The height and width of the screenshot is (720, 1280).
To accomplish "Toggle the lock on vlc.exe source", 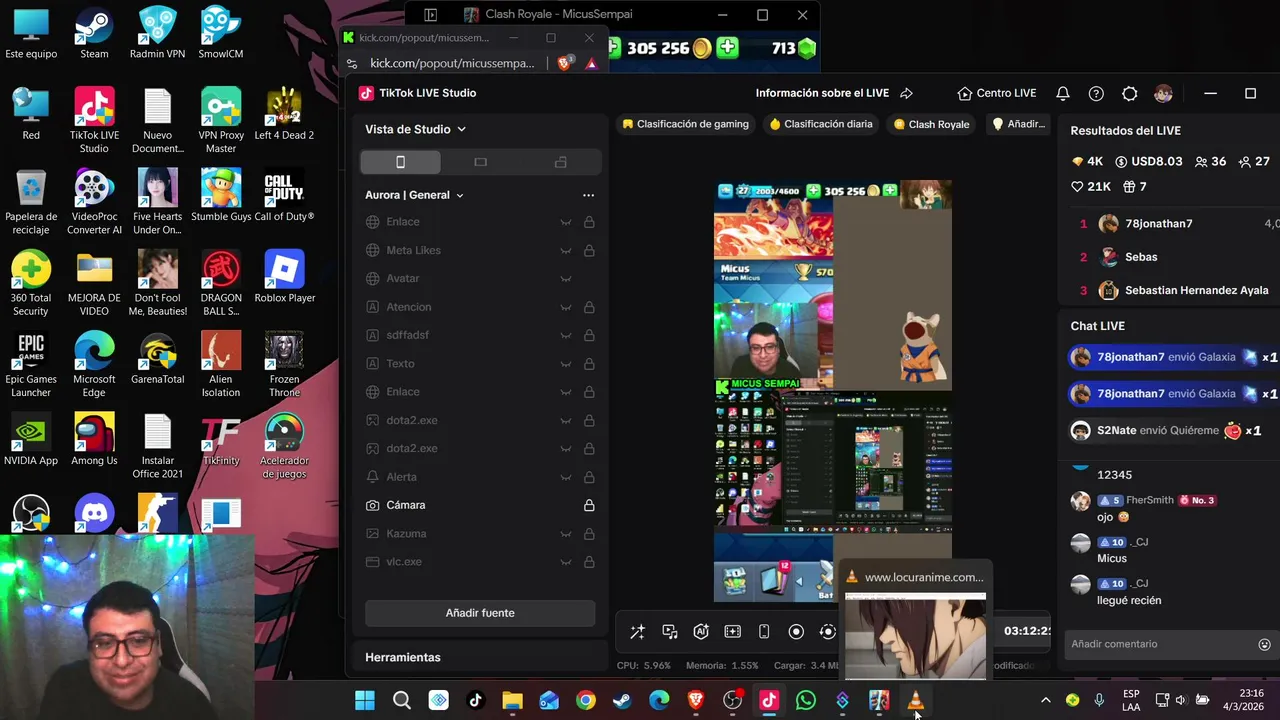I will (x=589, y=562).
